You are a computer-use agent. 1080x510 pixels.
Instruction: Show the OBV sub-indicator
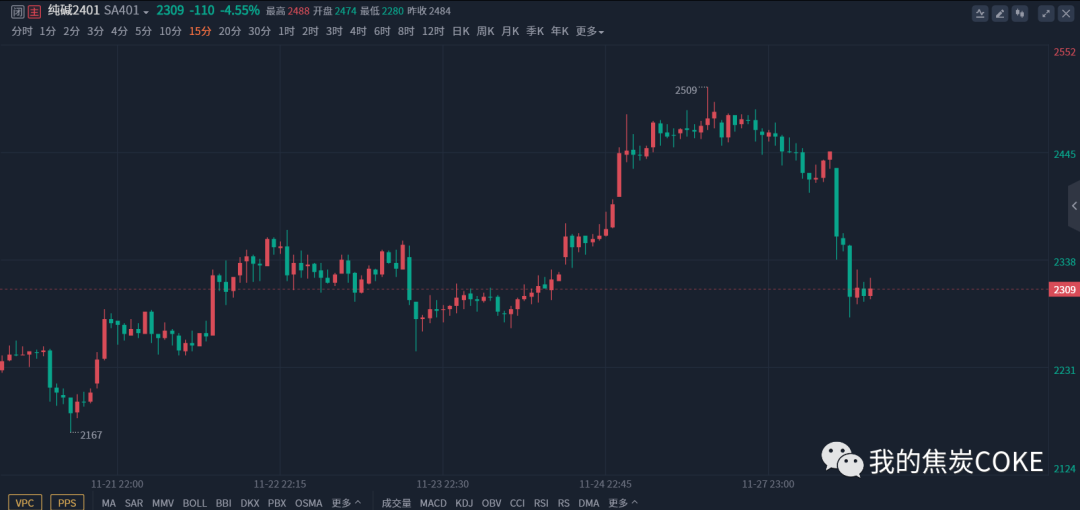click(x=492, y=503)
